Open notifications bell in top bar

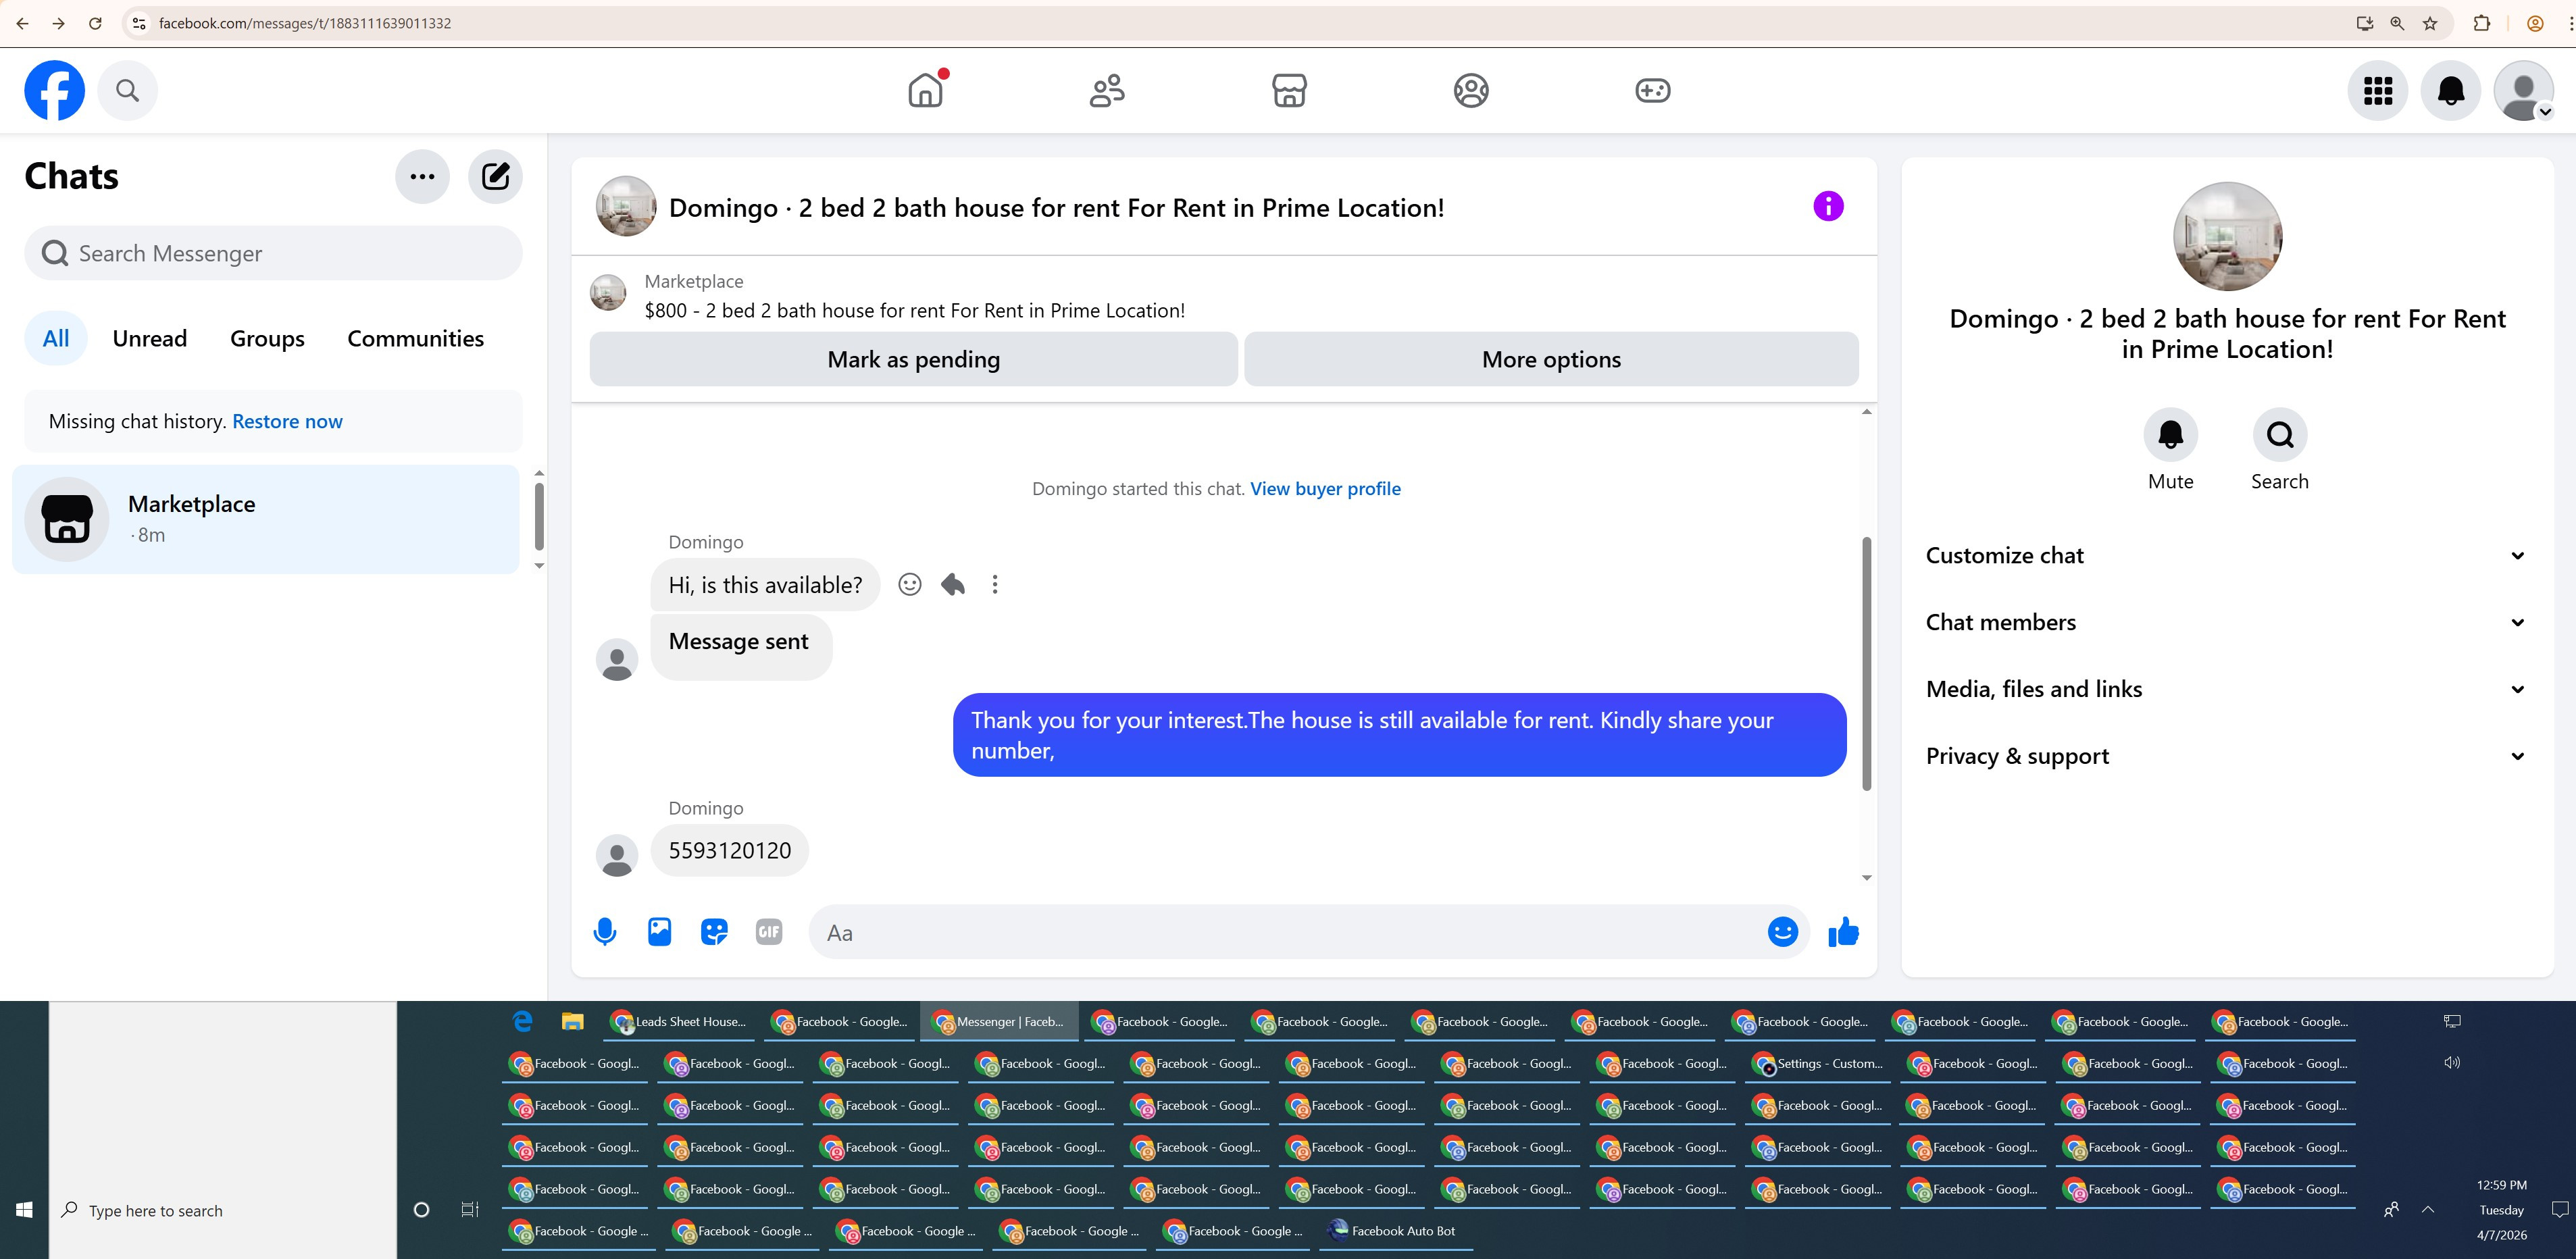[2451, 90]
